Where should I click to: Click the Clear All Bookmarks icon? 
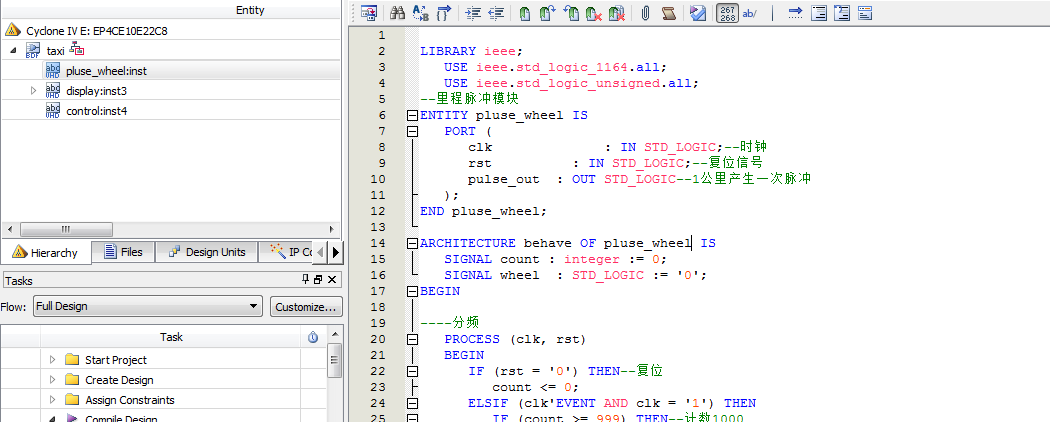pyautogui.click(x=618, y=13)
